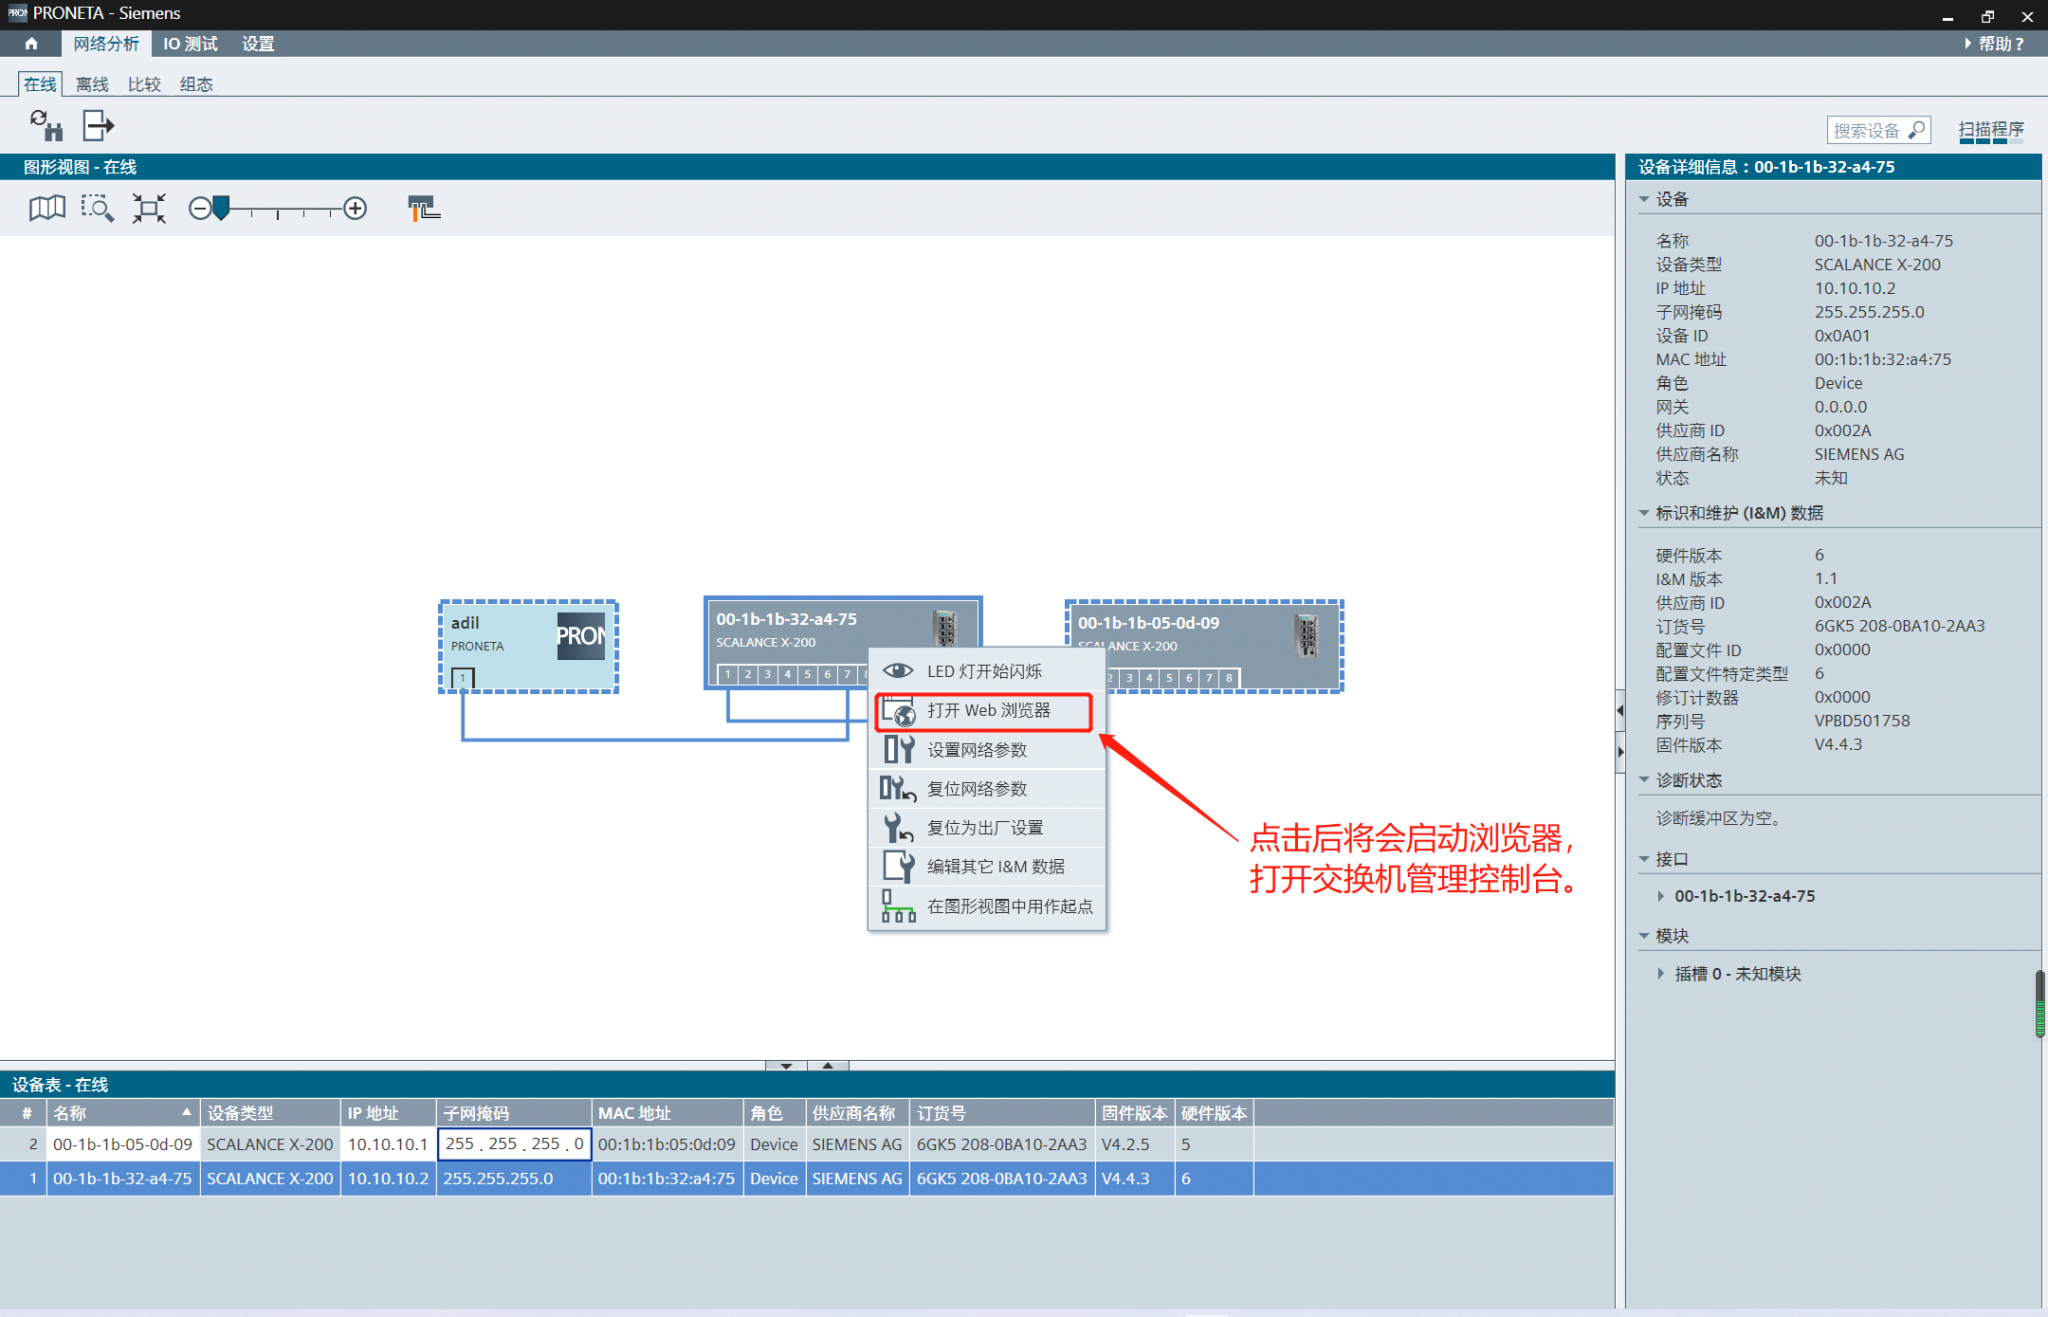The height and width of the screenshot is (1317, 2048).
Task: Click the zoom out minus icon
Action: coord(199,208)
